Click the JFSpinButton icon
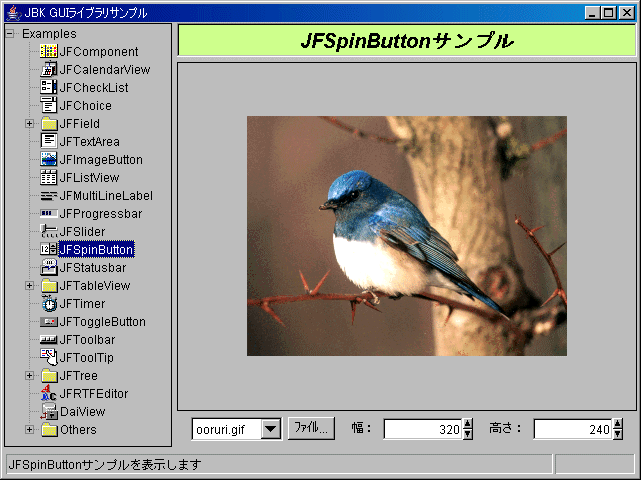Screen dimensions: 641x480 49,249
